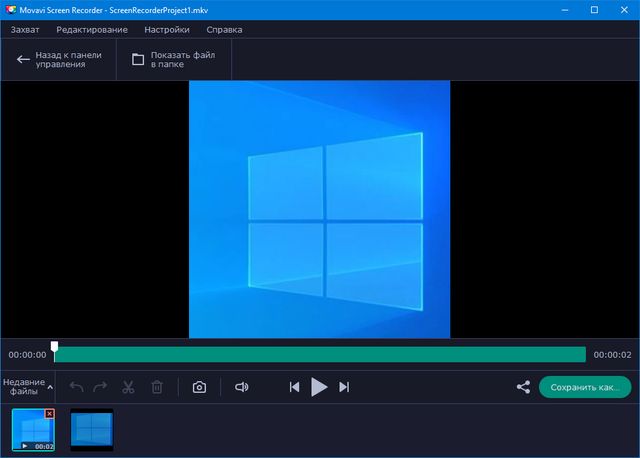The width and height of the screenshot is (640, 458).
Task: Click the green timeline seek bar
Action: coord(320,354)
